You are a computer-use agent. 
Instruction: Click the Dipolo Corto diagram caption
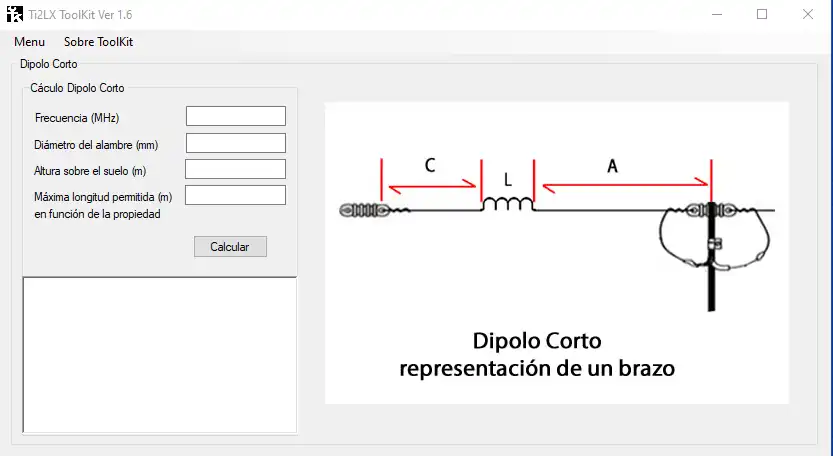[537, 354]
